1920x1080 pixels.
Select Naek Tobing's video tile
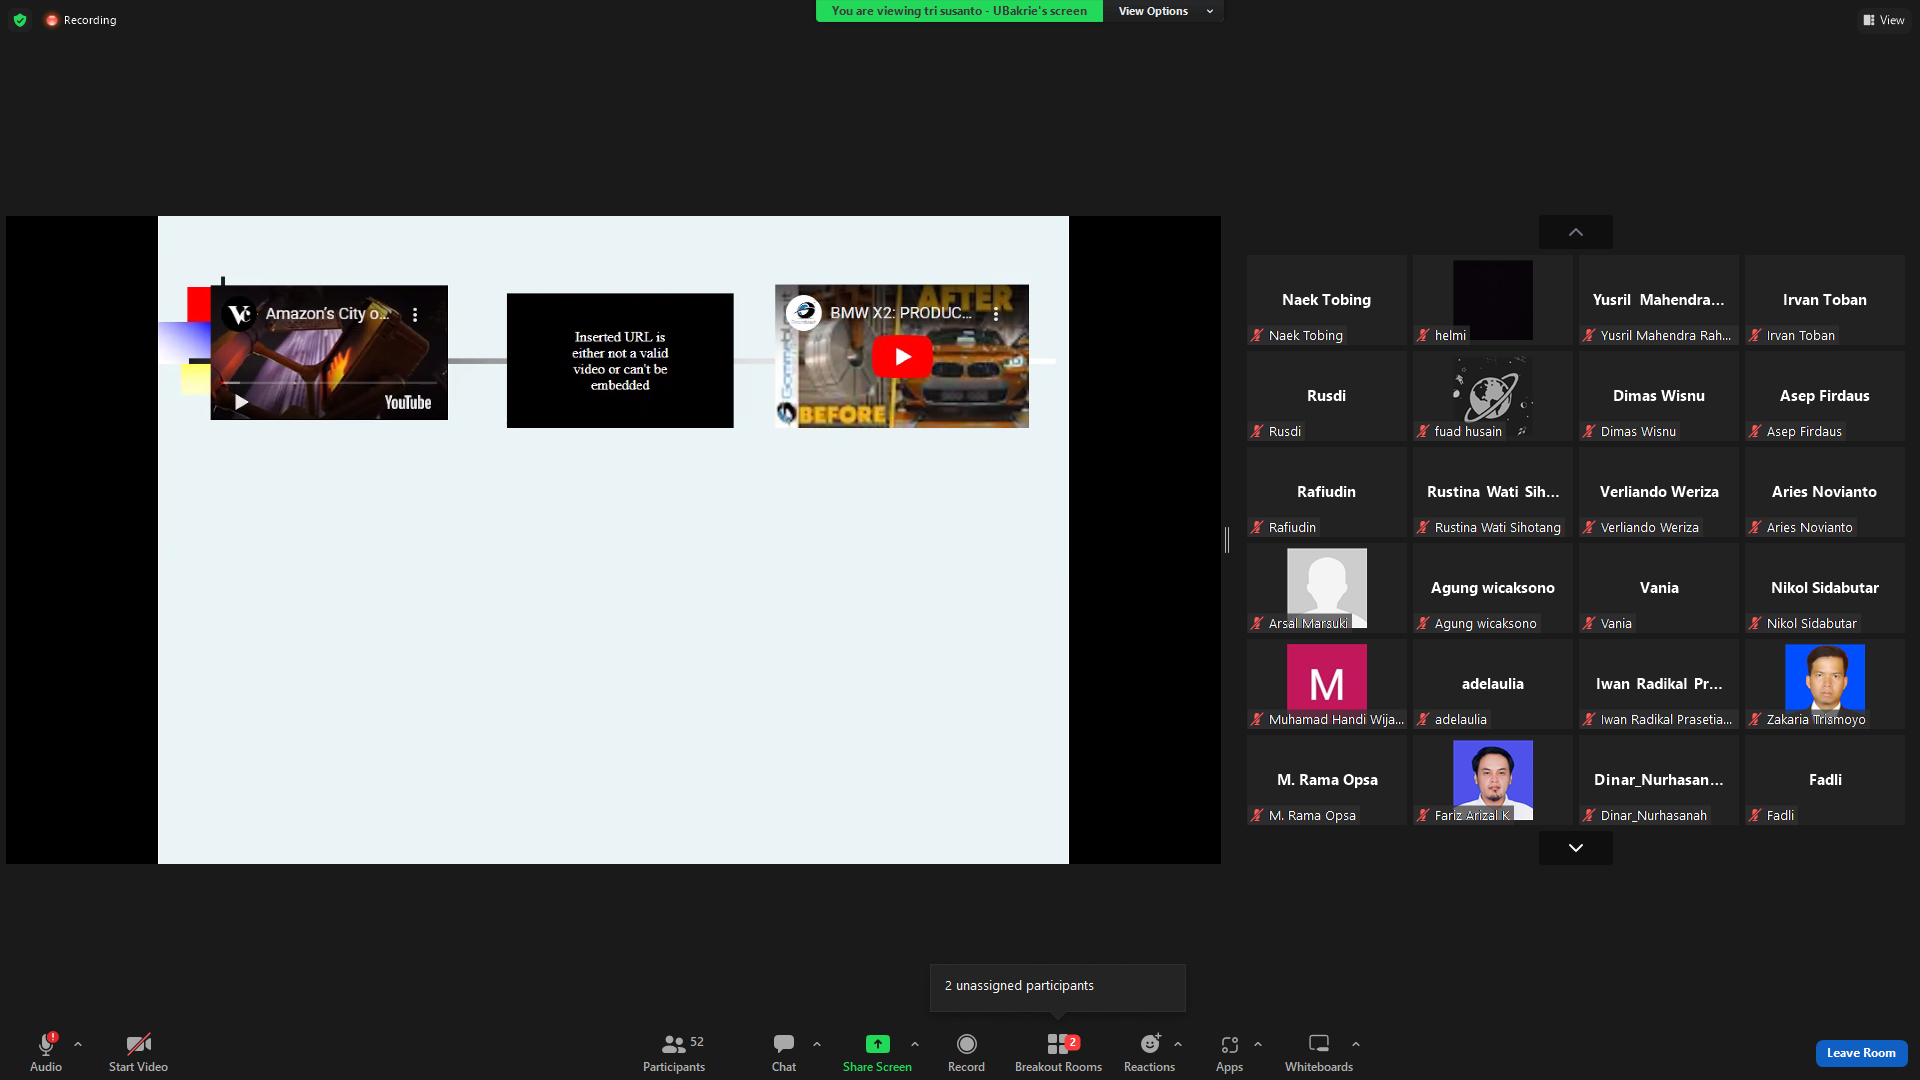tap(1327, 300)
